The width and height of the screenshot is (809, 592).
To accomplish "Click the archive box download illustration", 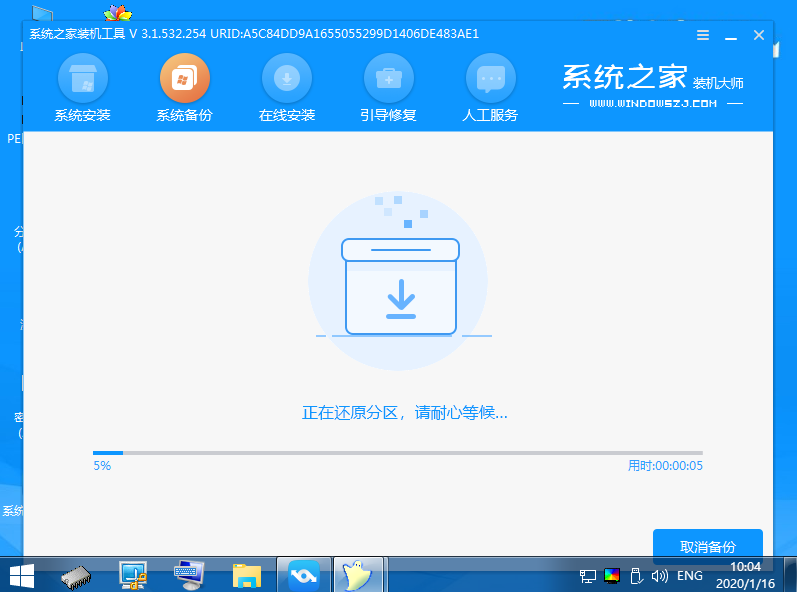I will tap(398, 281).
